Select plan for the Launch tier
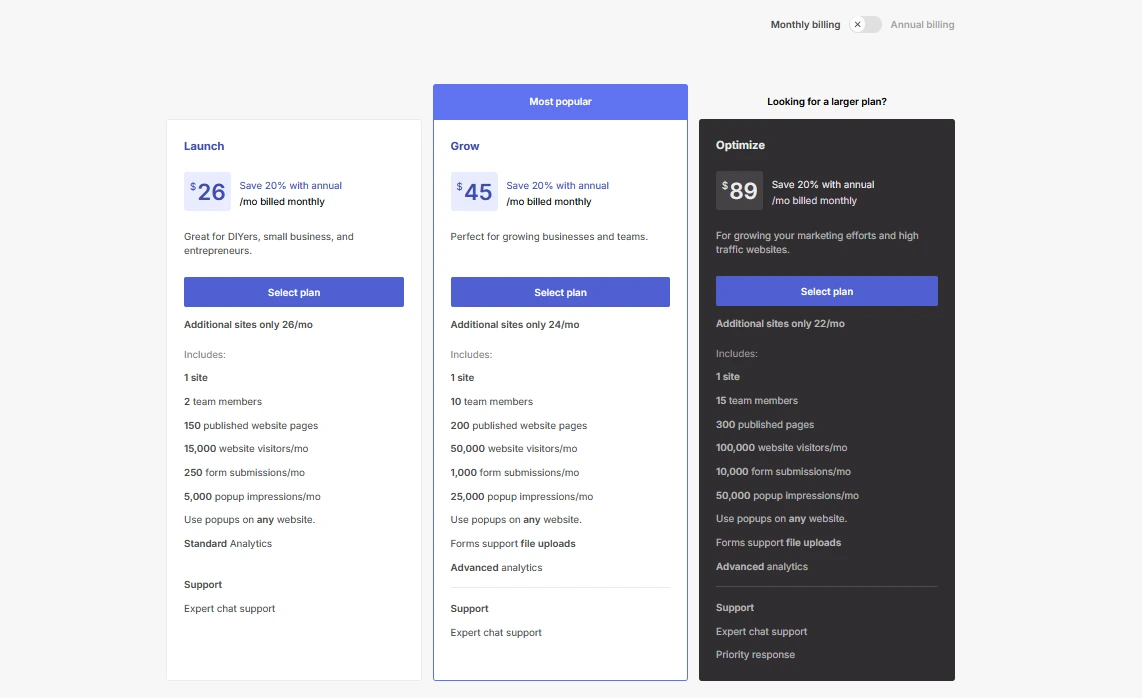 tap(294, 292)
